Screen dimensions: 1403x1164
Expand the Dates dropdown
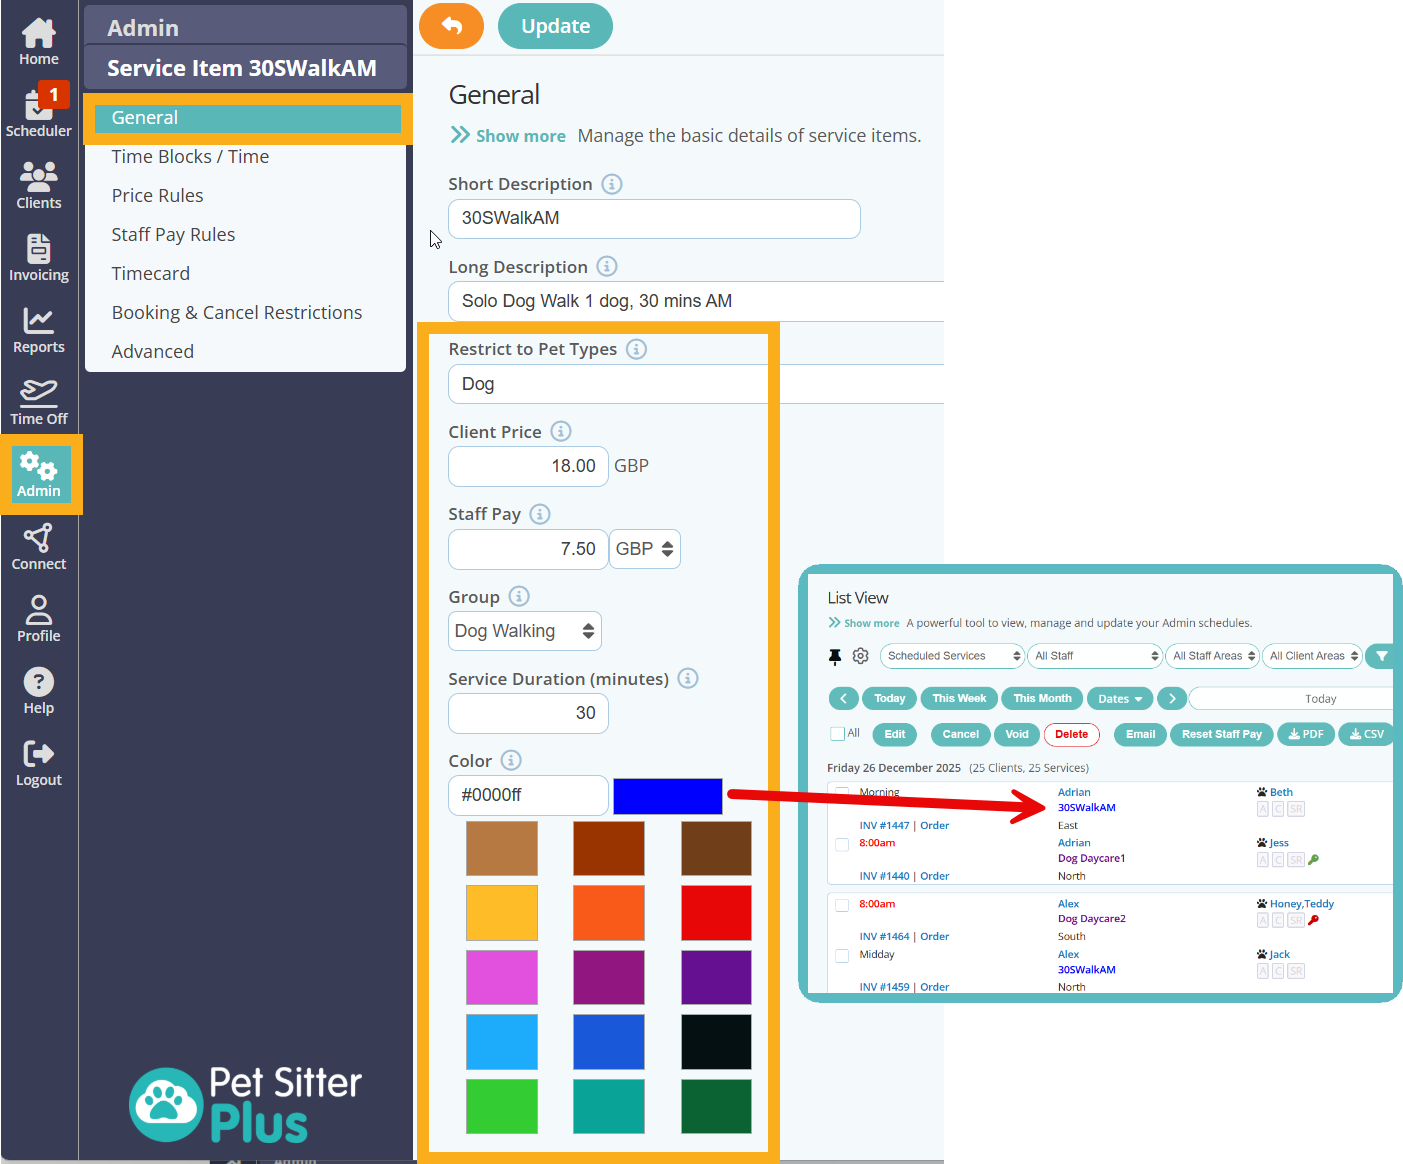(1119, 698)
